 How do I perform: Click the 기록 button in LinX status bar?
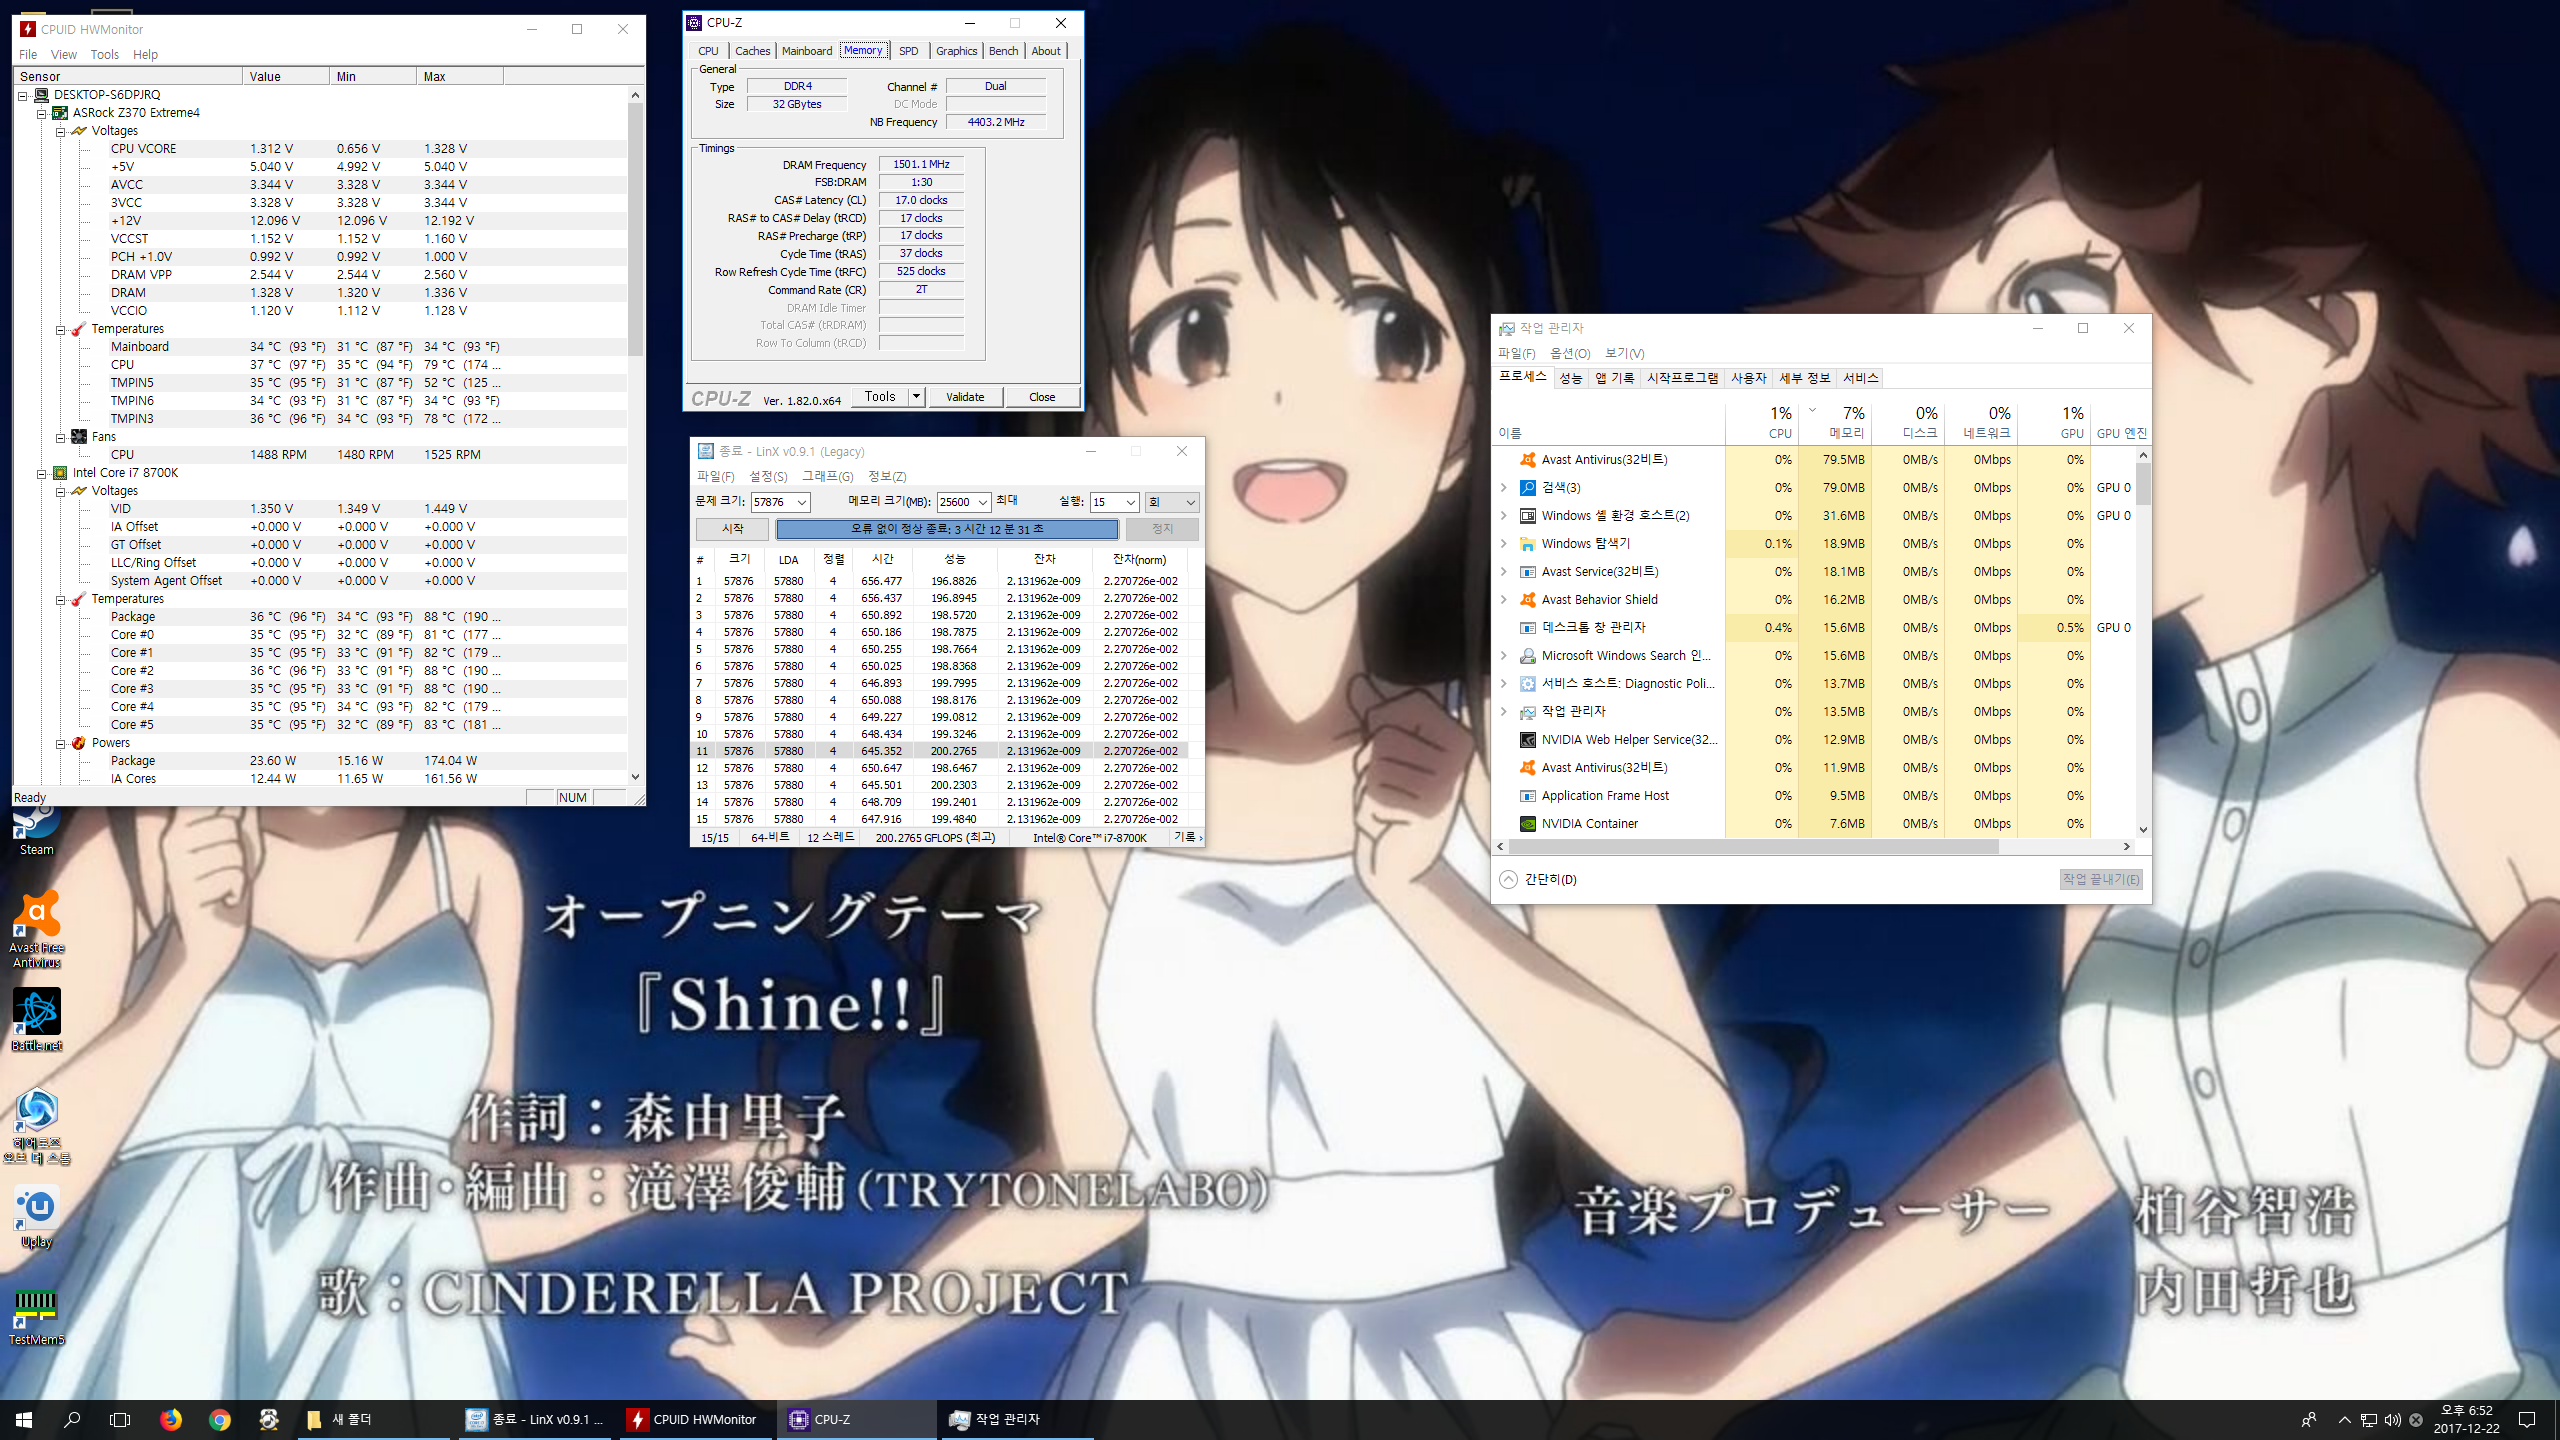pyautogui.click(x=1187, y=838)
